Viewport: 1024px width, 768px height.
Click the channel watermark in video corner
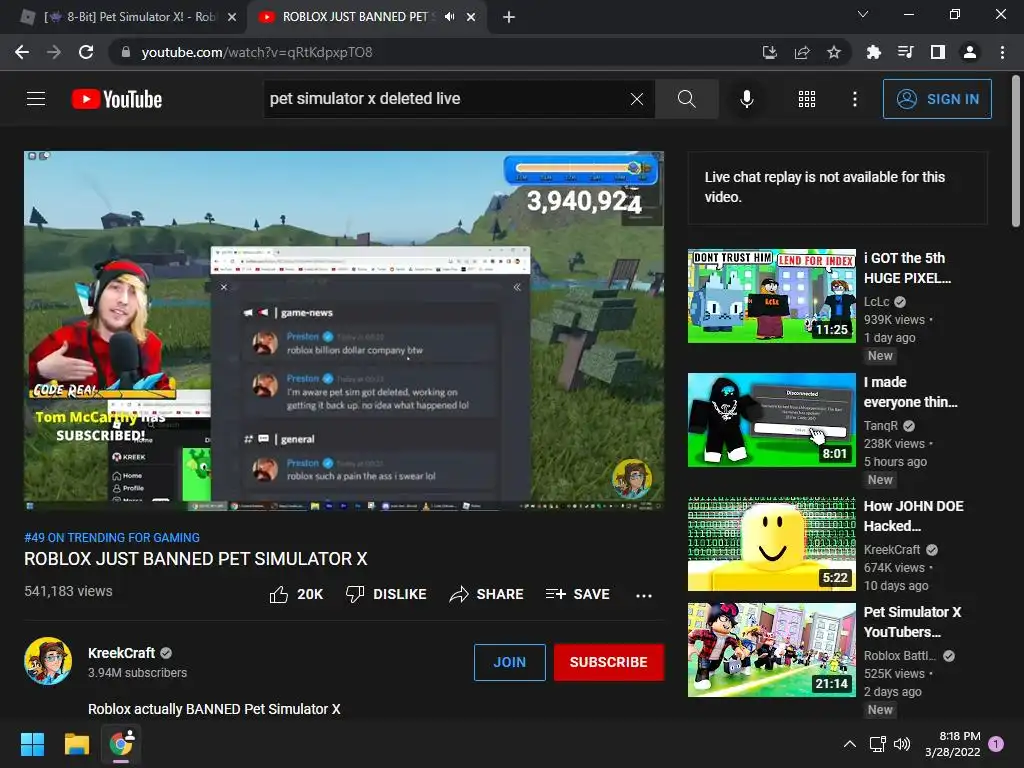point(632,479)
